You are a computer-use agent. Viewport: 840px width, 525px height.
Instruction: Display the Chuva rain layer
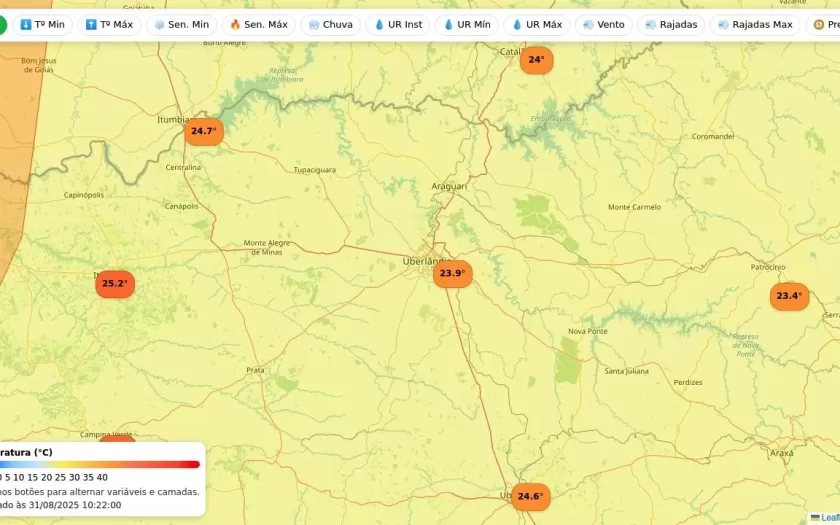point(330,24)
